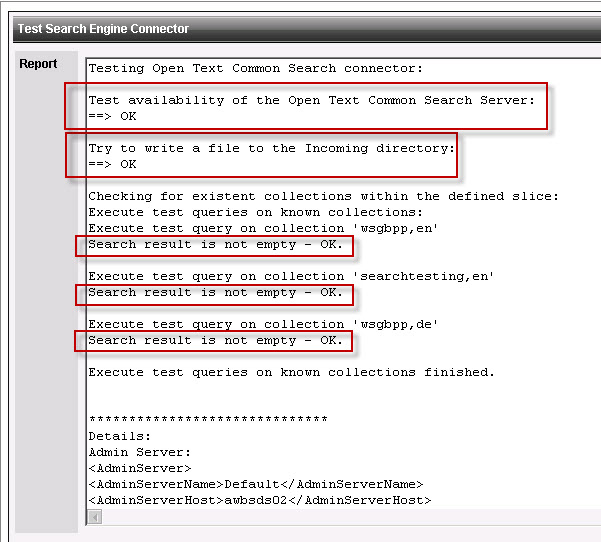
Task: Click '==> OK' under availability test
Action: 112,116
